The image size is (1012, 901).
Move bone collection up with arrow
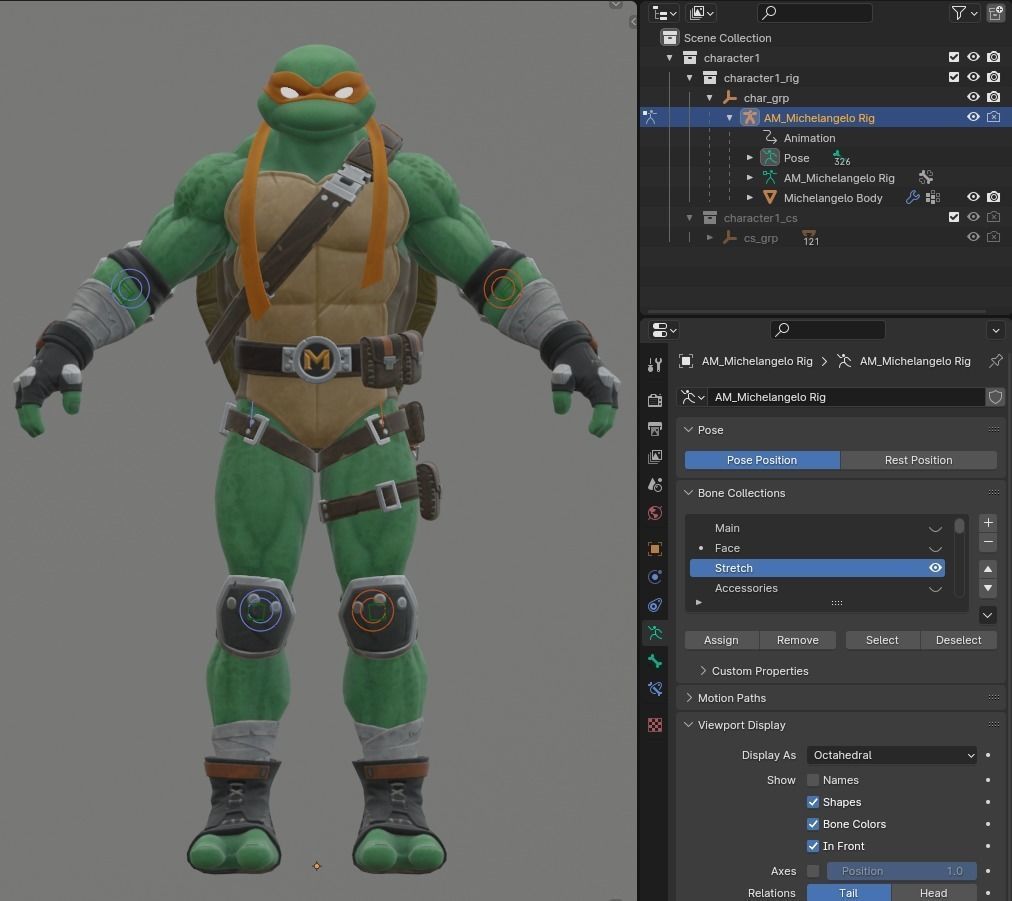pos(988,569)
